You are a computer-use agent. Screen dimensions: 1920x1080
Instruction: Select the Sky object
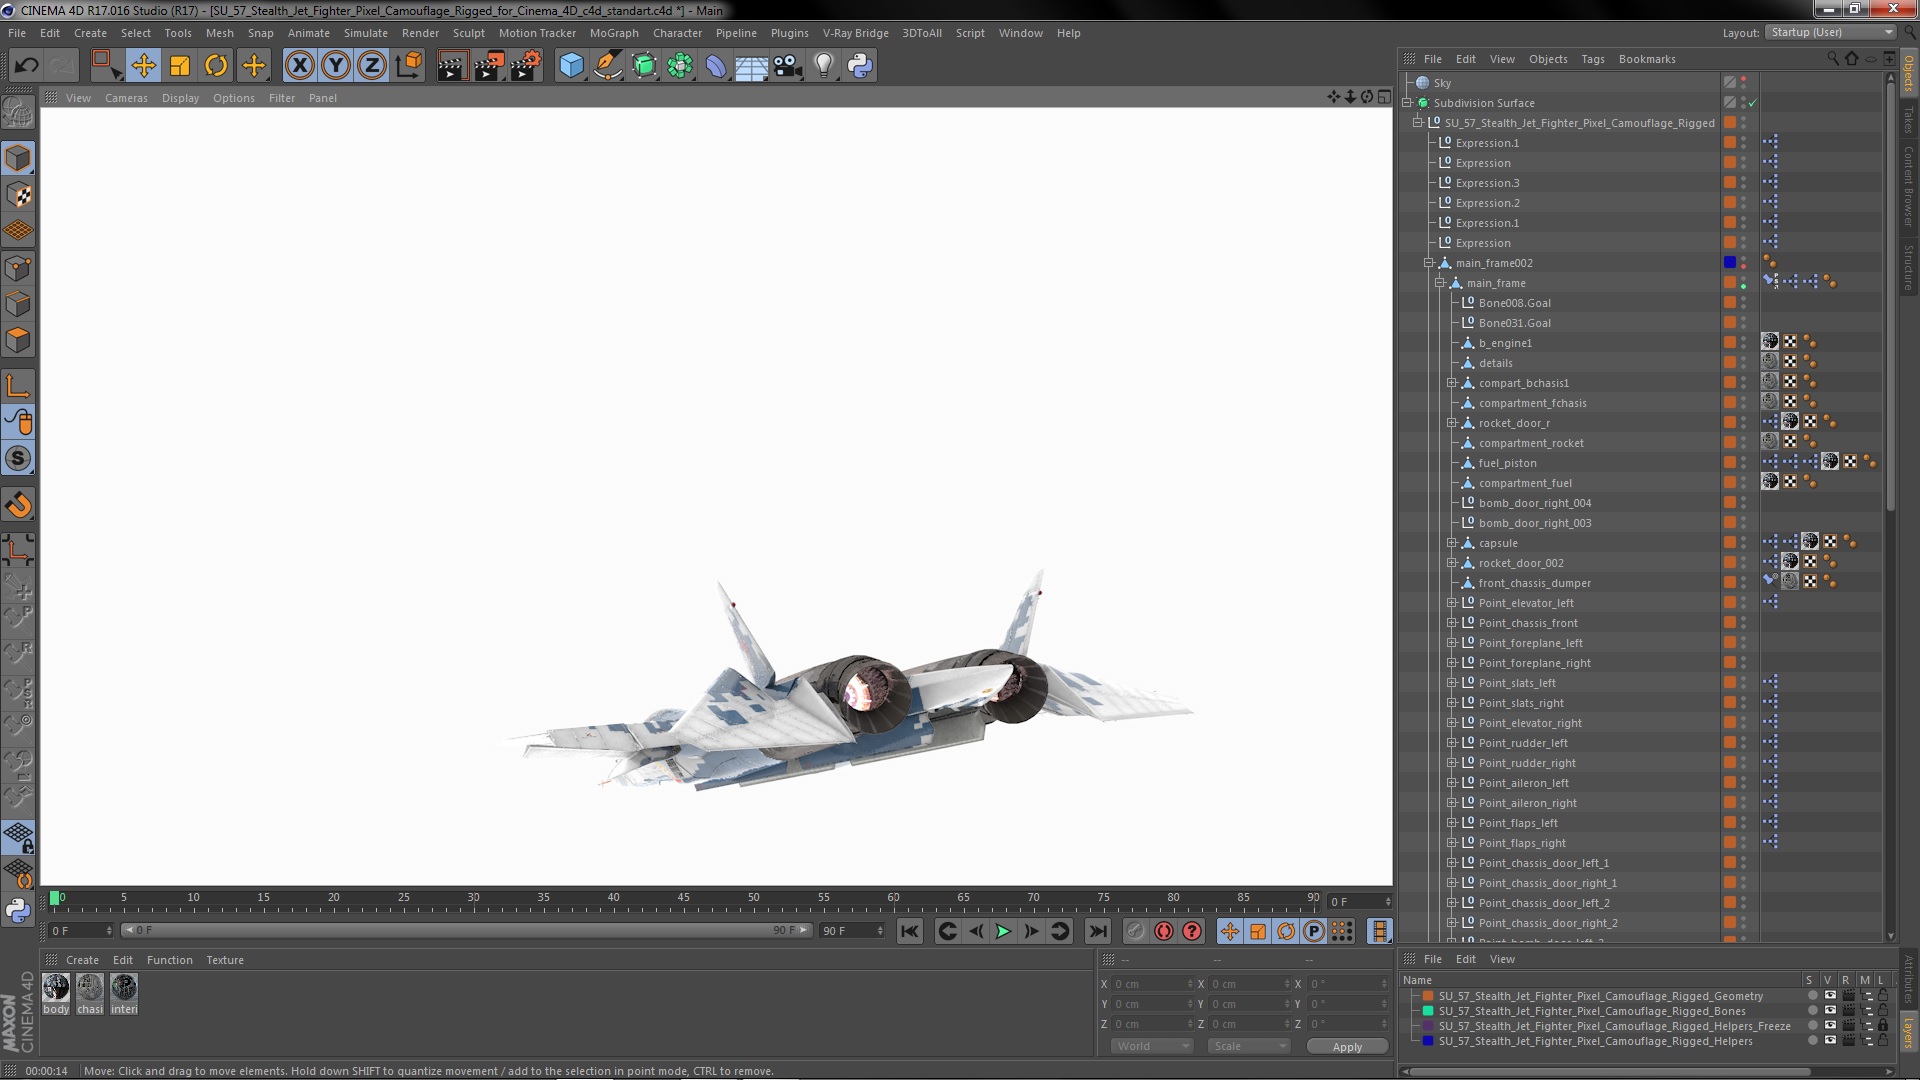click(1442, 83)
